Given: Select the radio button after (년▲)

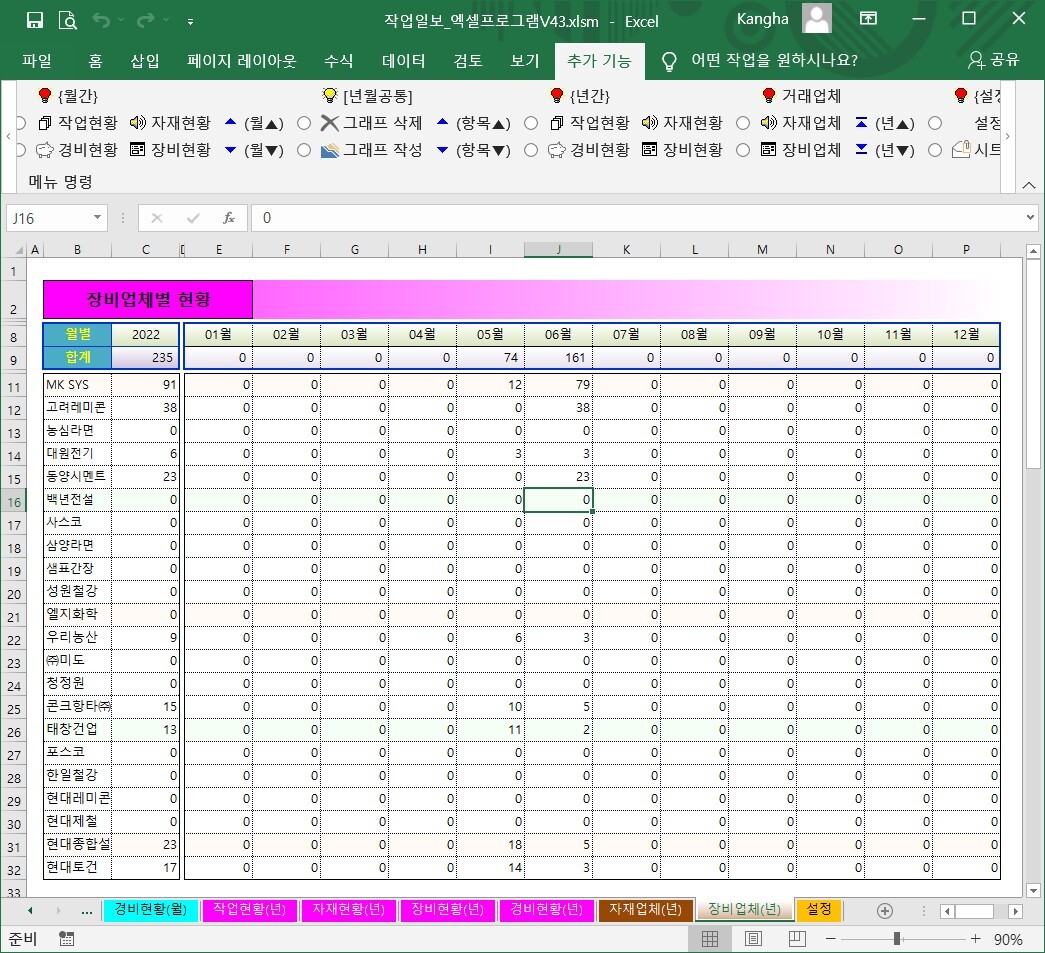Looking at the screenshot, I should 935,123.
